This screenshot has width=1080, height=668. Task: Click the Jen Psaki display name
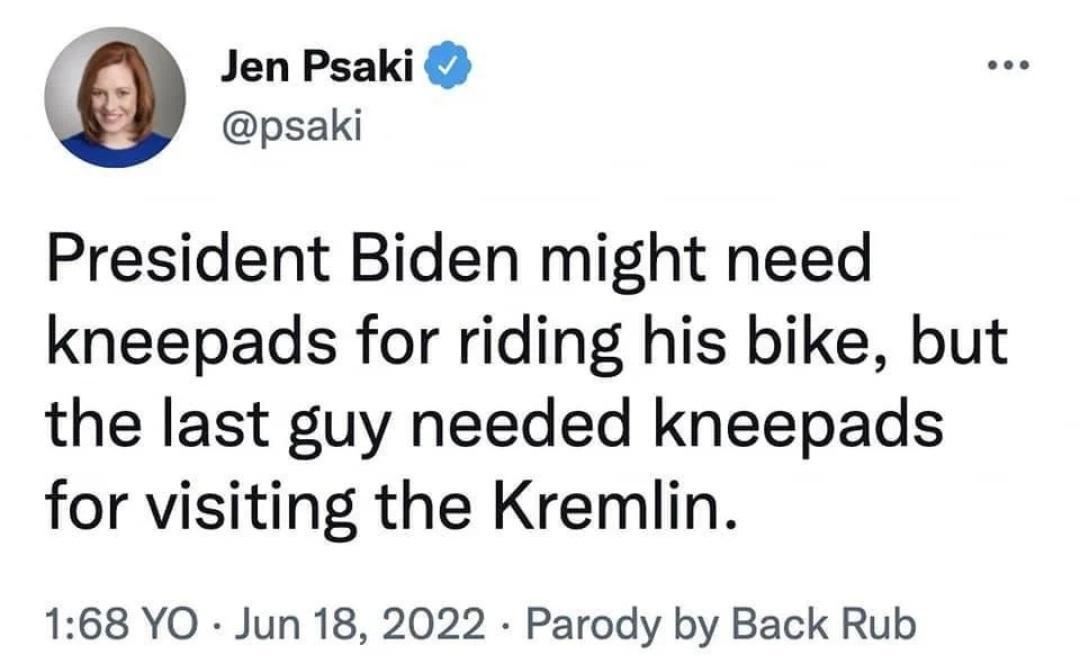(x=317, y=62)
